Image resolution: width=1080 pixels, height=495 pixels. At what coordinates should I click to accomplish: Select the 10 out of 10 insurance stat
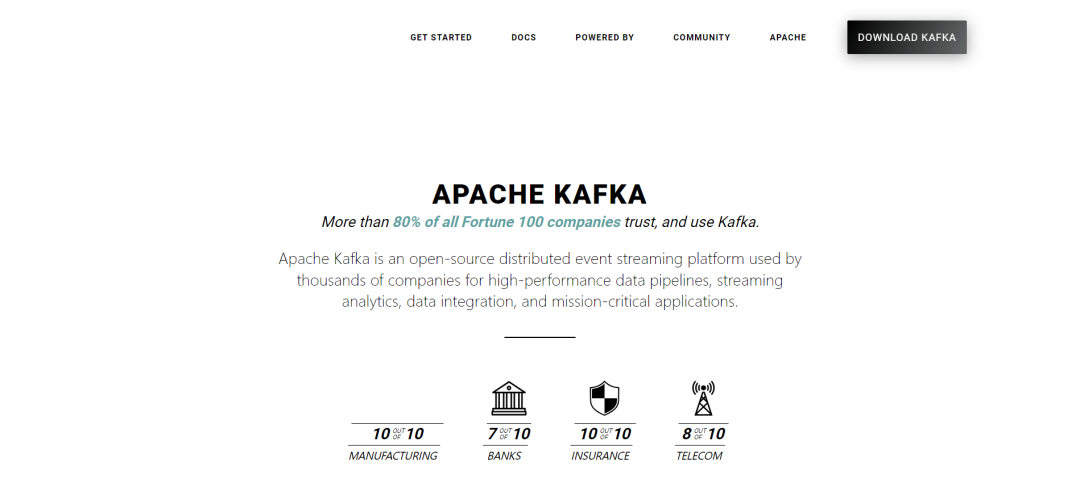[x=605, y=434]
